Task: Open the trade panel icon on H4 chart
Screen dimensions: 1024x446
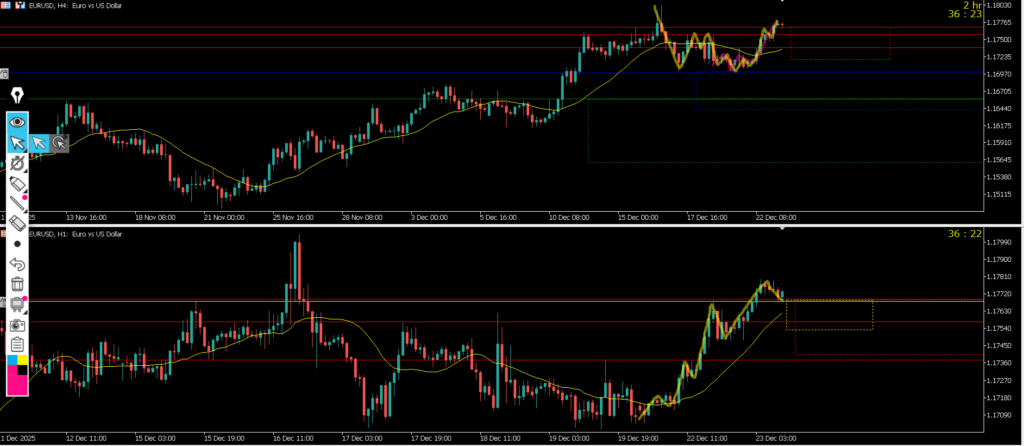Action: tap(7, 5)
